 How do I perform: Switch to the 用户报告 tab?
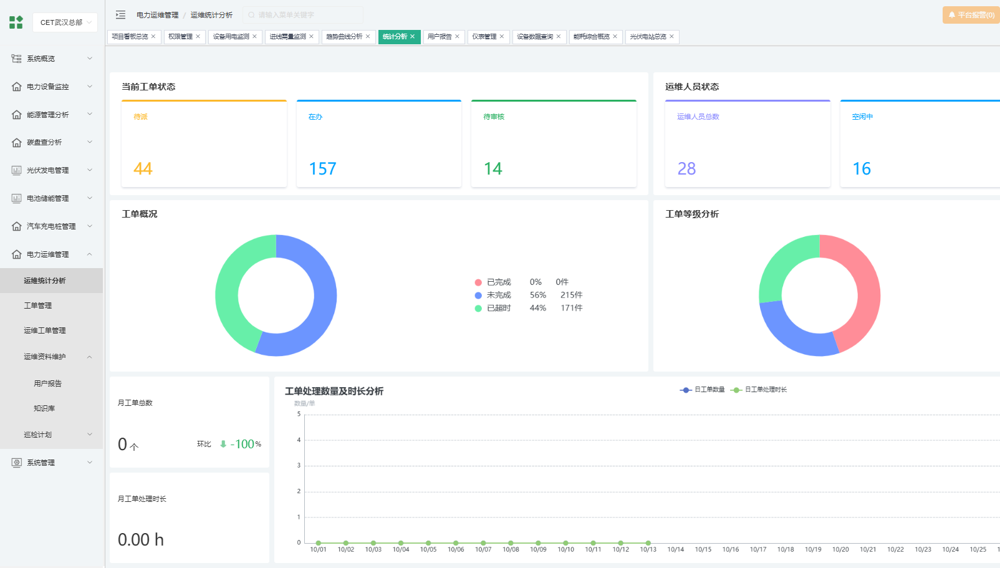439,37
